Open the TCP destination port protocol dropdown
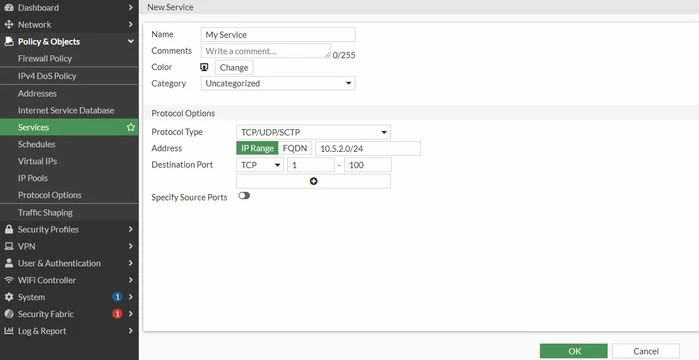699x360 pixels. pyautogui.click(x=260, y=165)
